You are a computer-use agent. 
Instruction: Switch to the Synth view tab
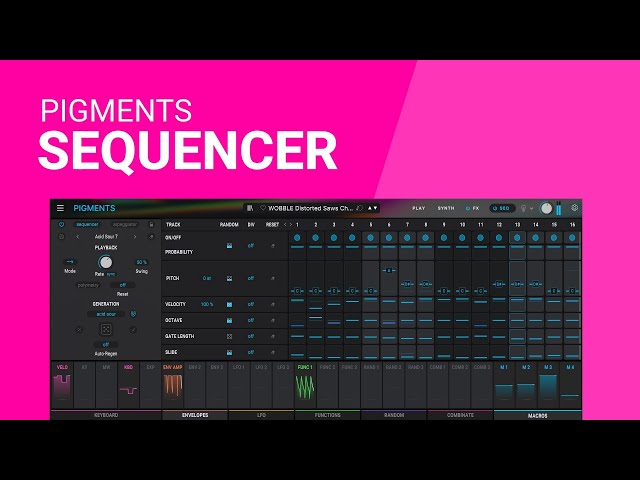coord(446,208)
